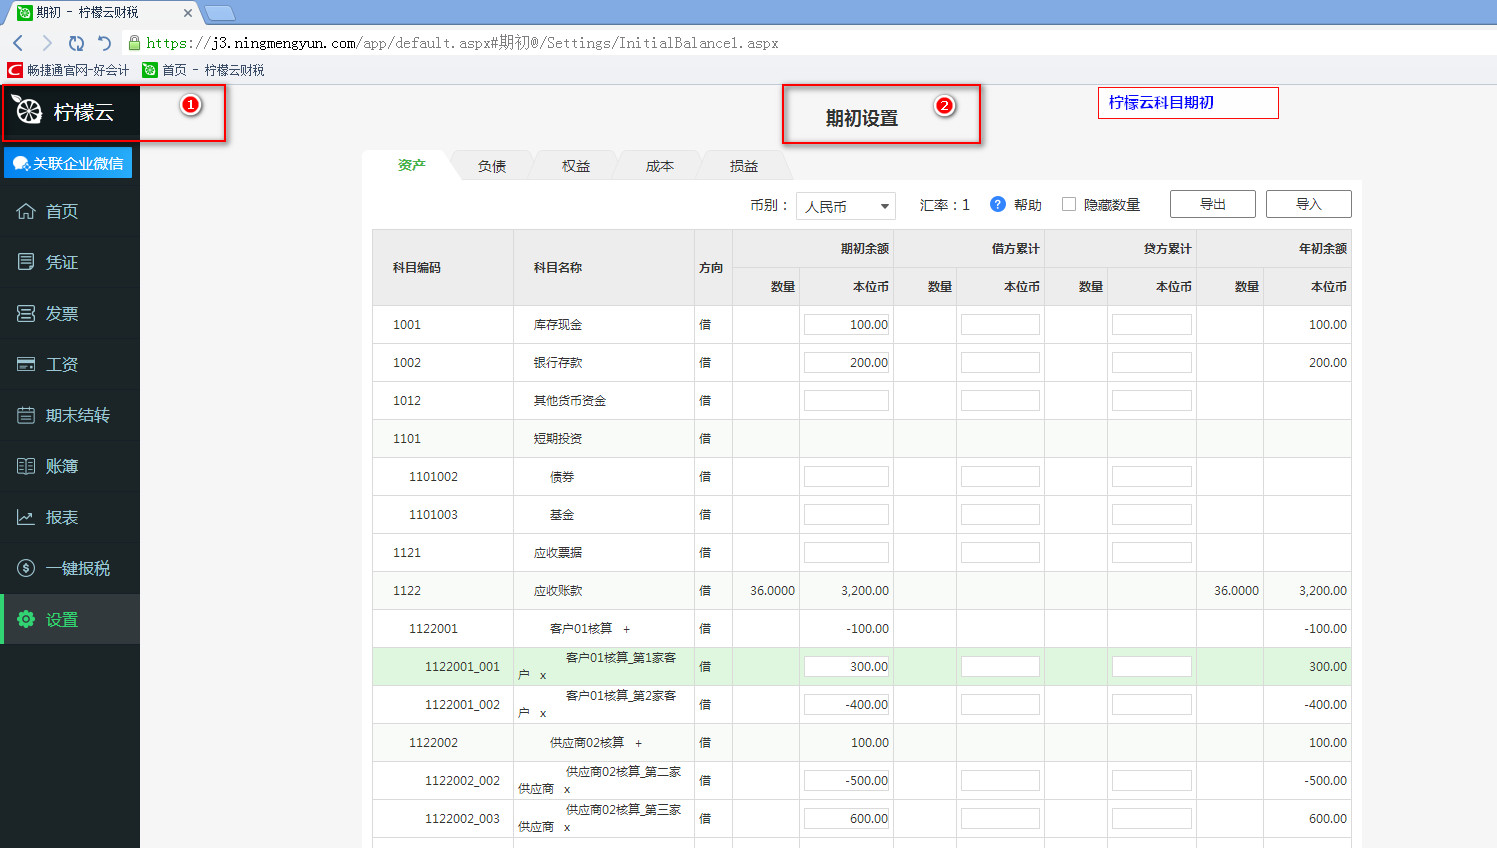This screenshot has height=848, width=1497.
Task: Open the 币别 人民币 currency dropdown
Action: [x=846, y=206]
